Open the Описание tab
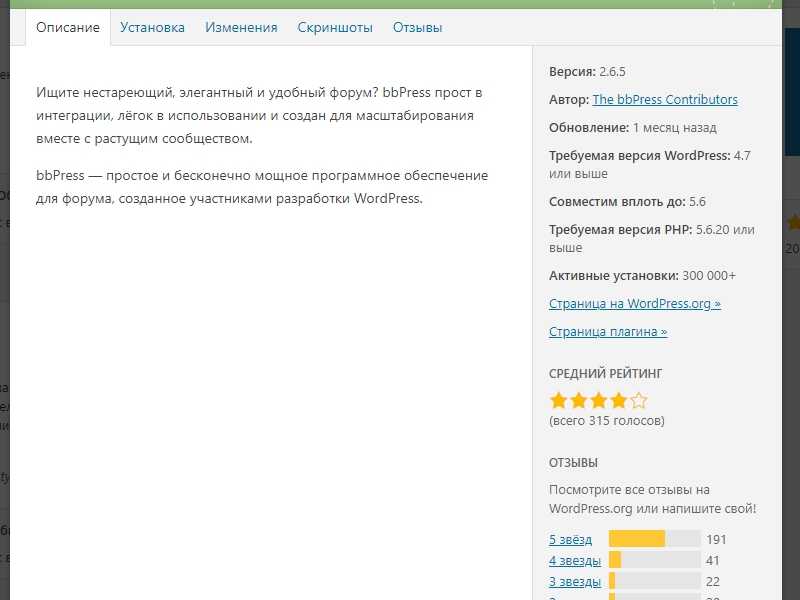Viewport: 800px width, 600px height. pos(68,28)
